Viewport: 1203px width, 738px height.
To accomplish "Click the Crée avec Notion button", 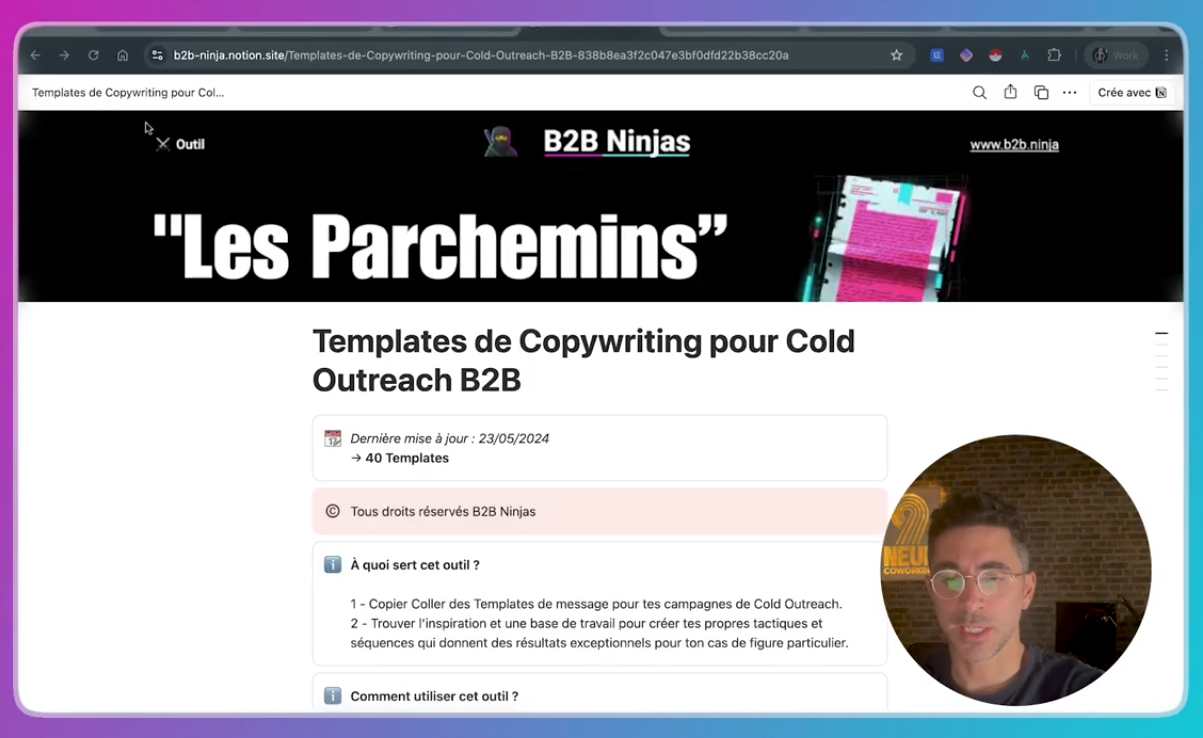I will (x=1132, y=93).
